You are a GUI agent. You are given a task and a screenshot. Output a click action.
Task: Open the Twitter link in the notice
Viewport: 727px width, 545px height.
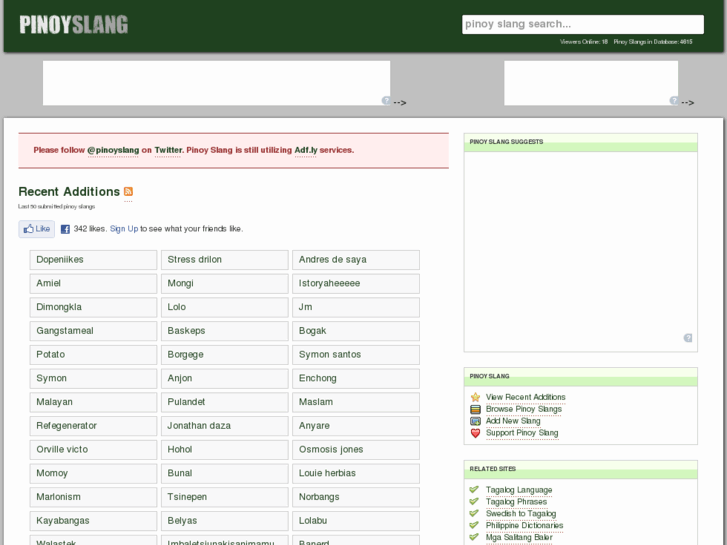pos(168,150)
